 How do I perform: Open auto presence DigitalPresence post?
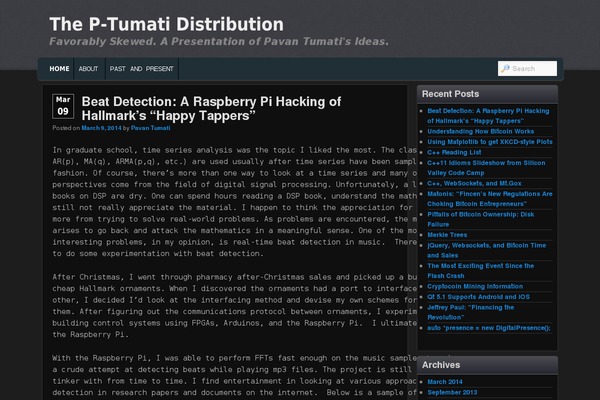coord(489,328)
